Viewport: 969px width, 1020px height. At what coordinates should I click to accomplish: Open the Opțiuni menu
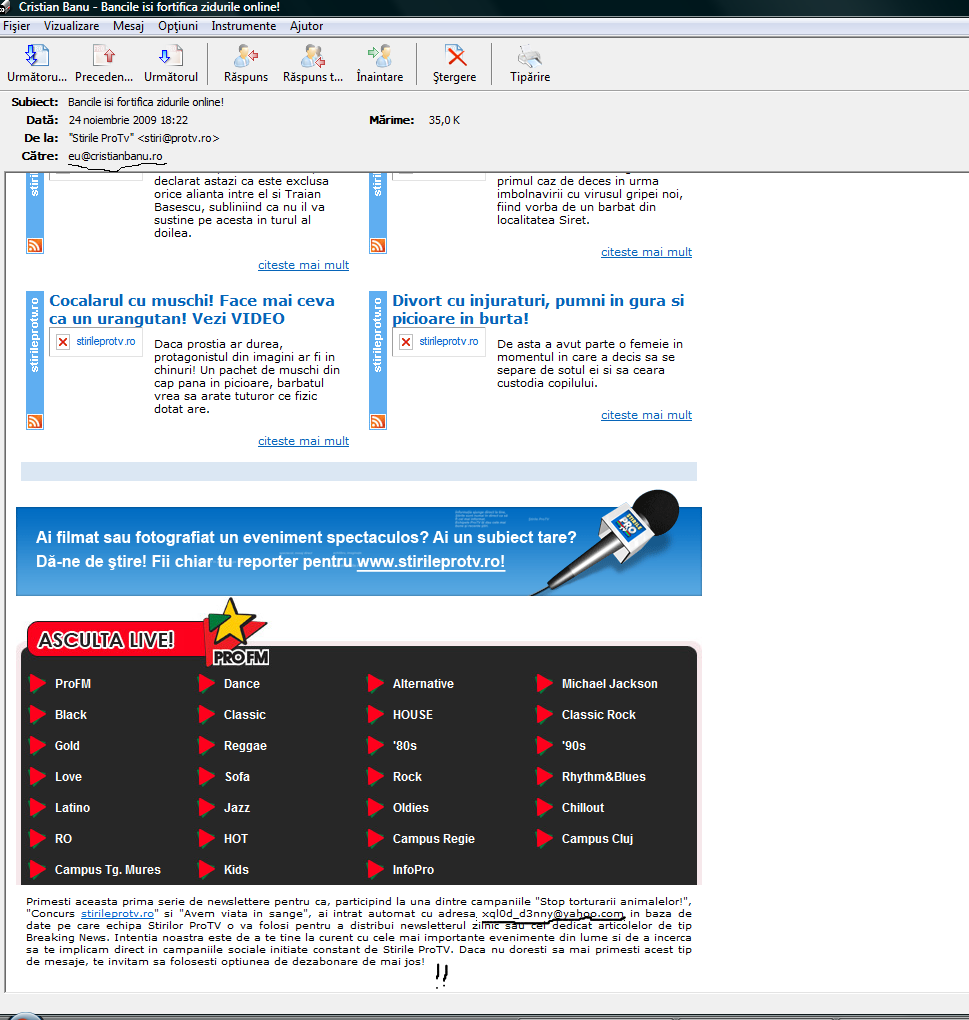click(x=178, y=26)
